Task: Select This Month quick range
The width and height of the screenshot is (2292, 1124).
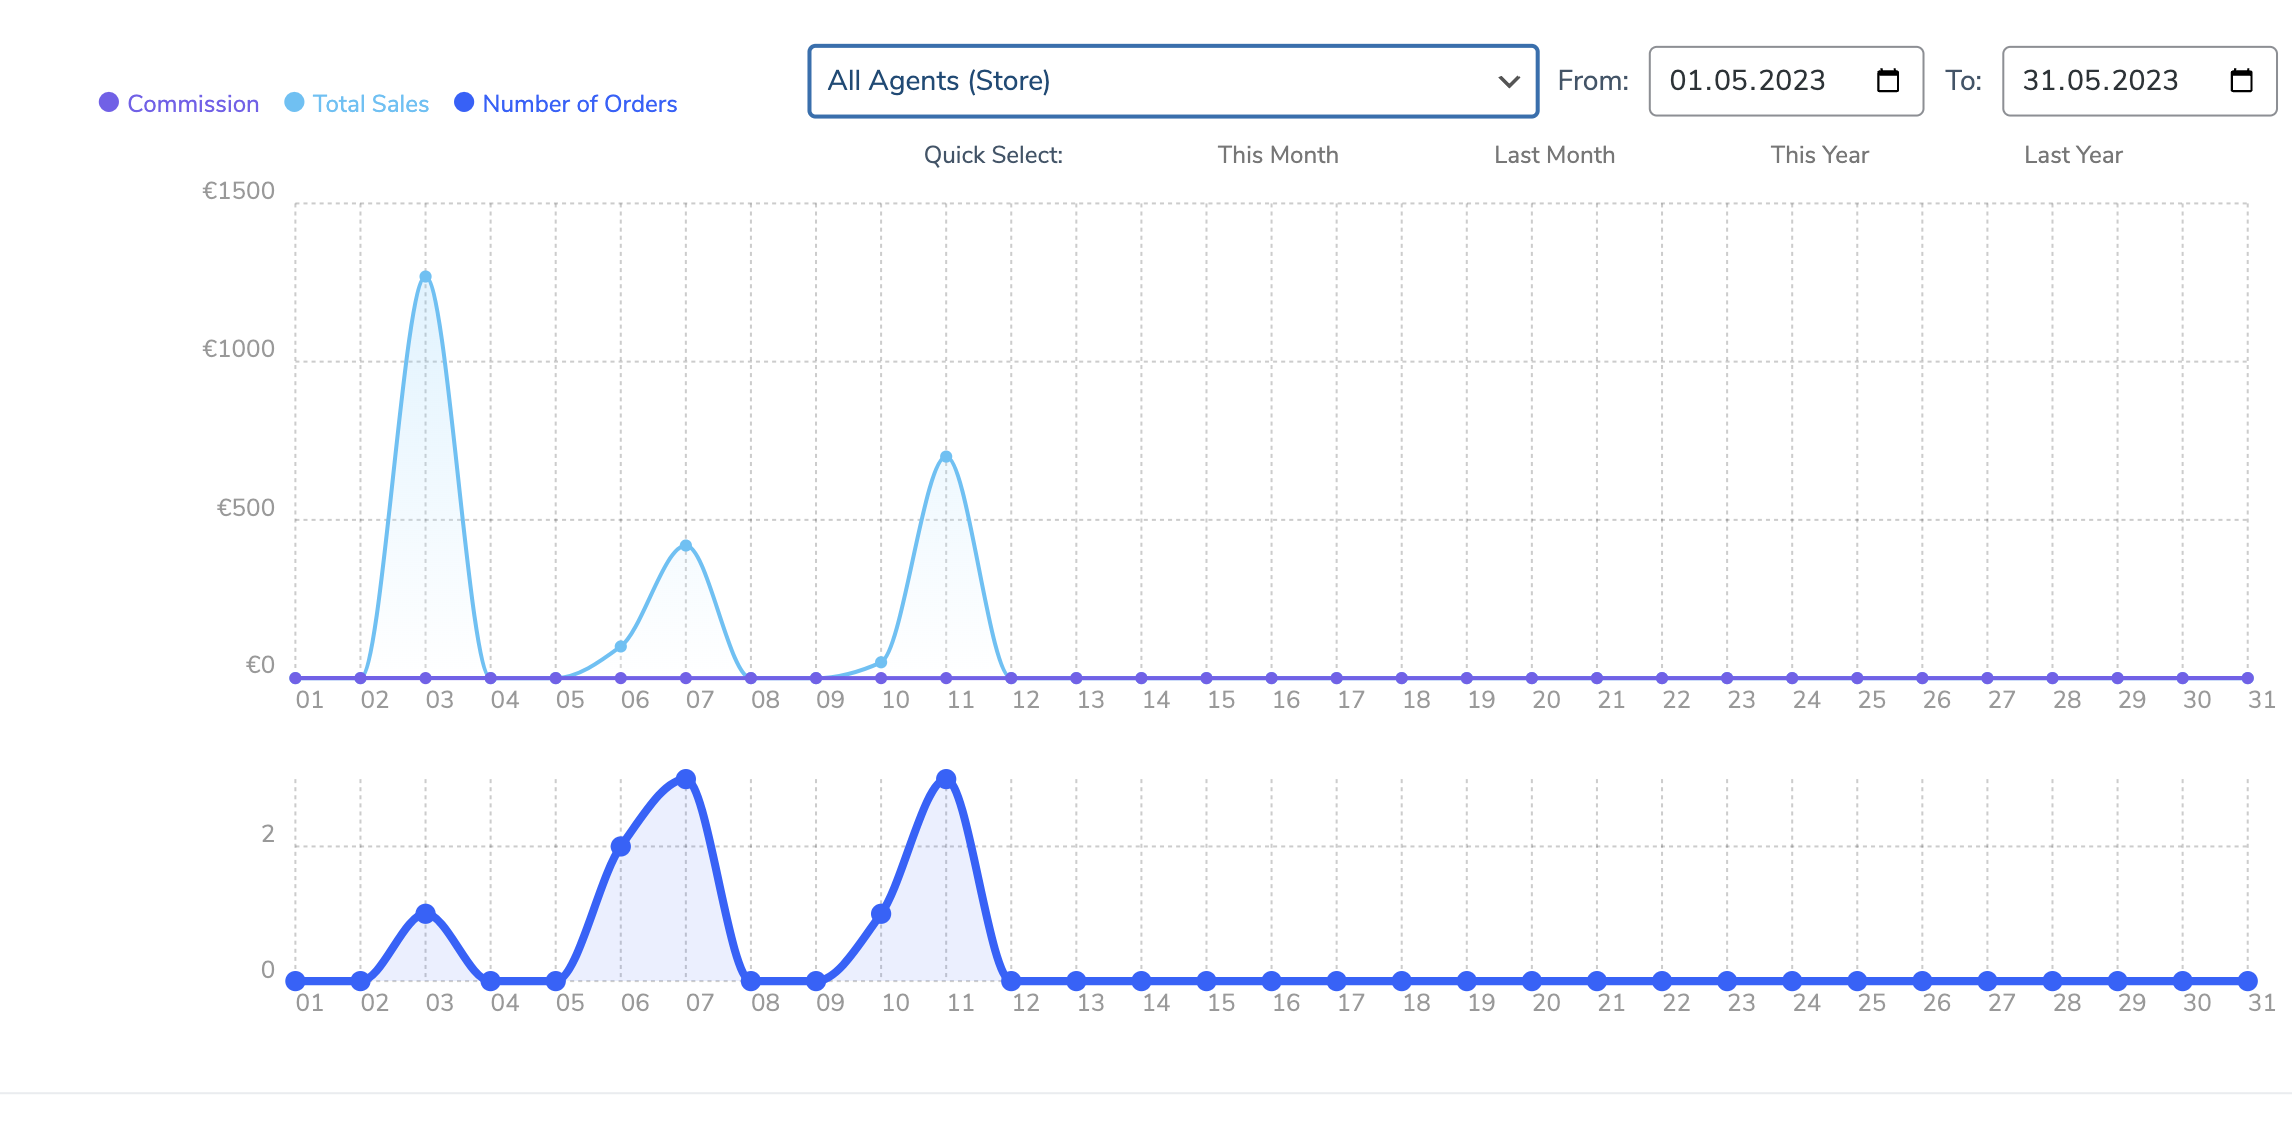Action: pyautogui.click(x=1278, y=155)
